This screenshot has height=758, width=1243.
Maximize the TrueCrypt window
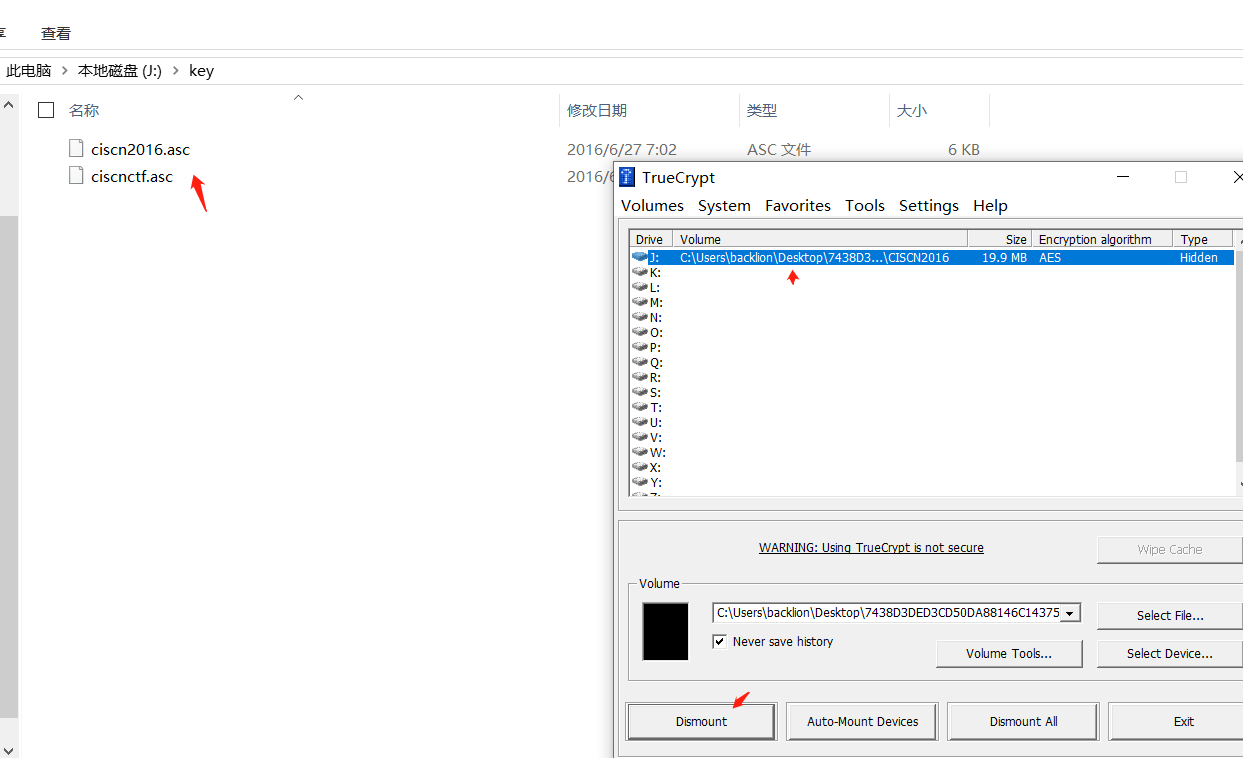click(1181, 177)
